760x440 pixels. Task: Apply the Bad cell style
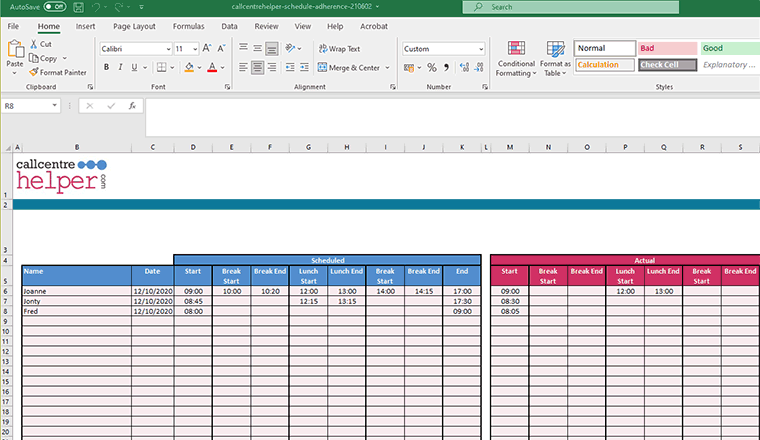(x=667, y=48)
